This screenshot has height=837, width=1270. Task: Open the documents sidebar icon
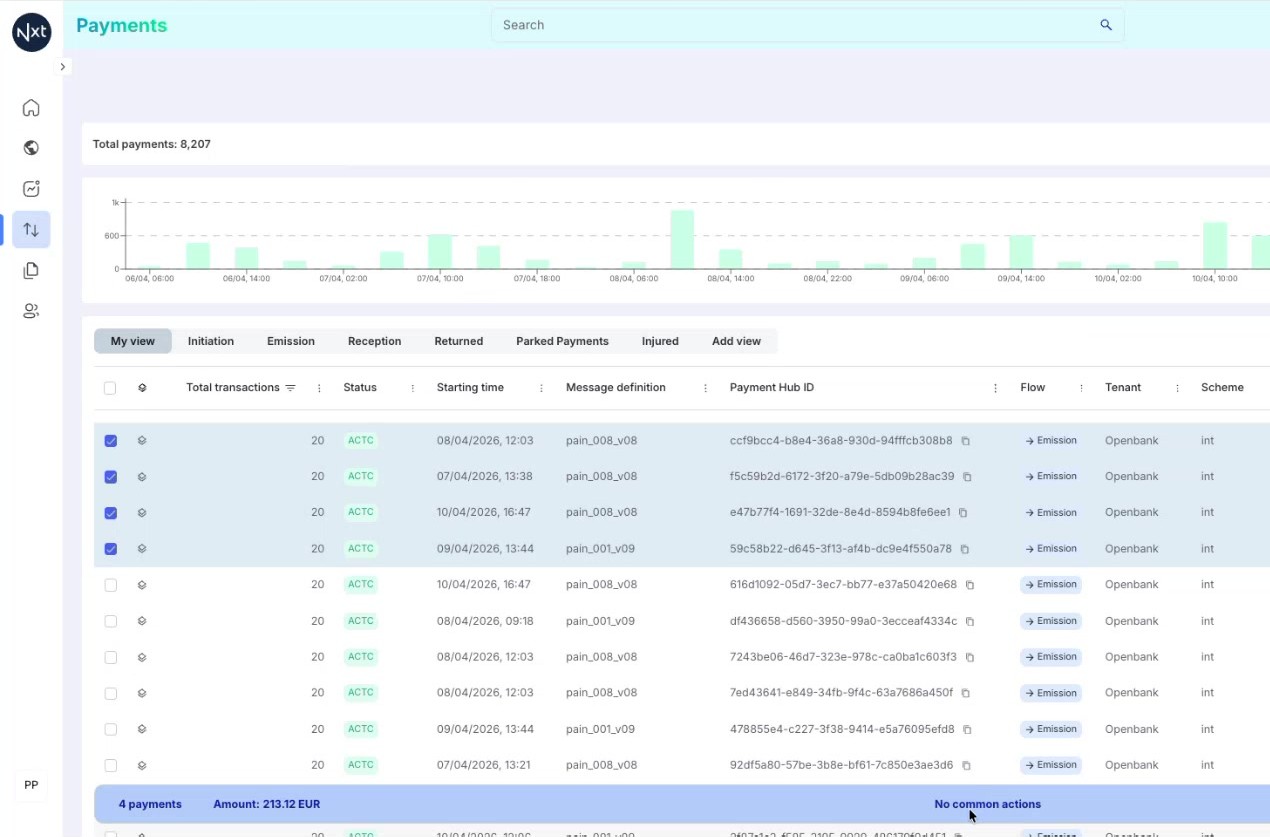pyautogui.click(x=31, y=270)
